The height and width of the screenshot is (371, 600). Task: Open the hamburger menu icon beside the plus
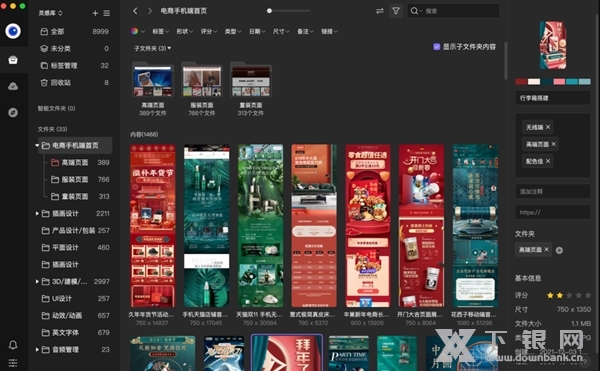click(x=107, y=13)
